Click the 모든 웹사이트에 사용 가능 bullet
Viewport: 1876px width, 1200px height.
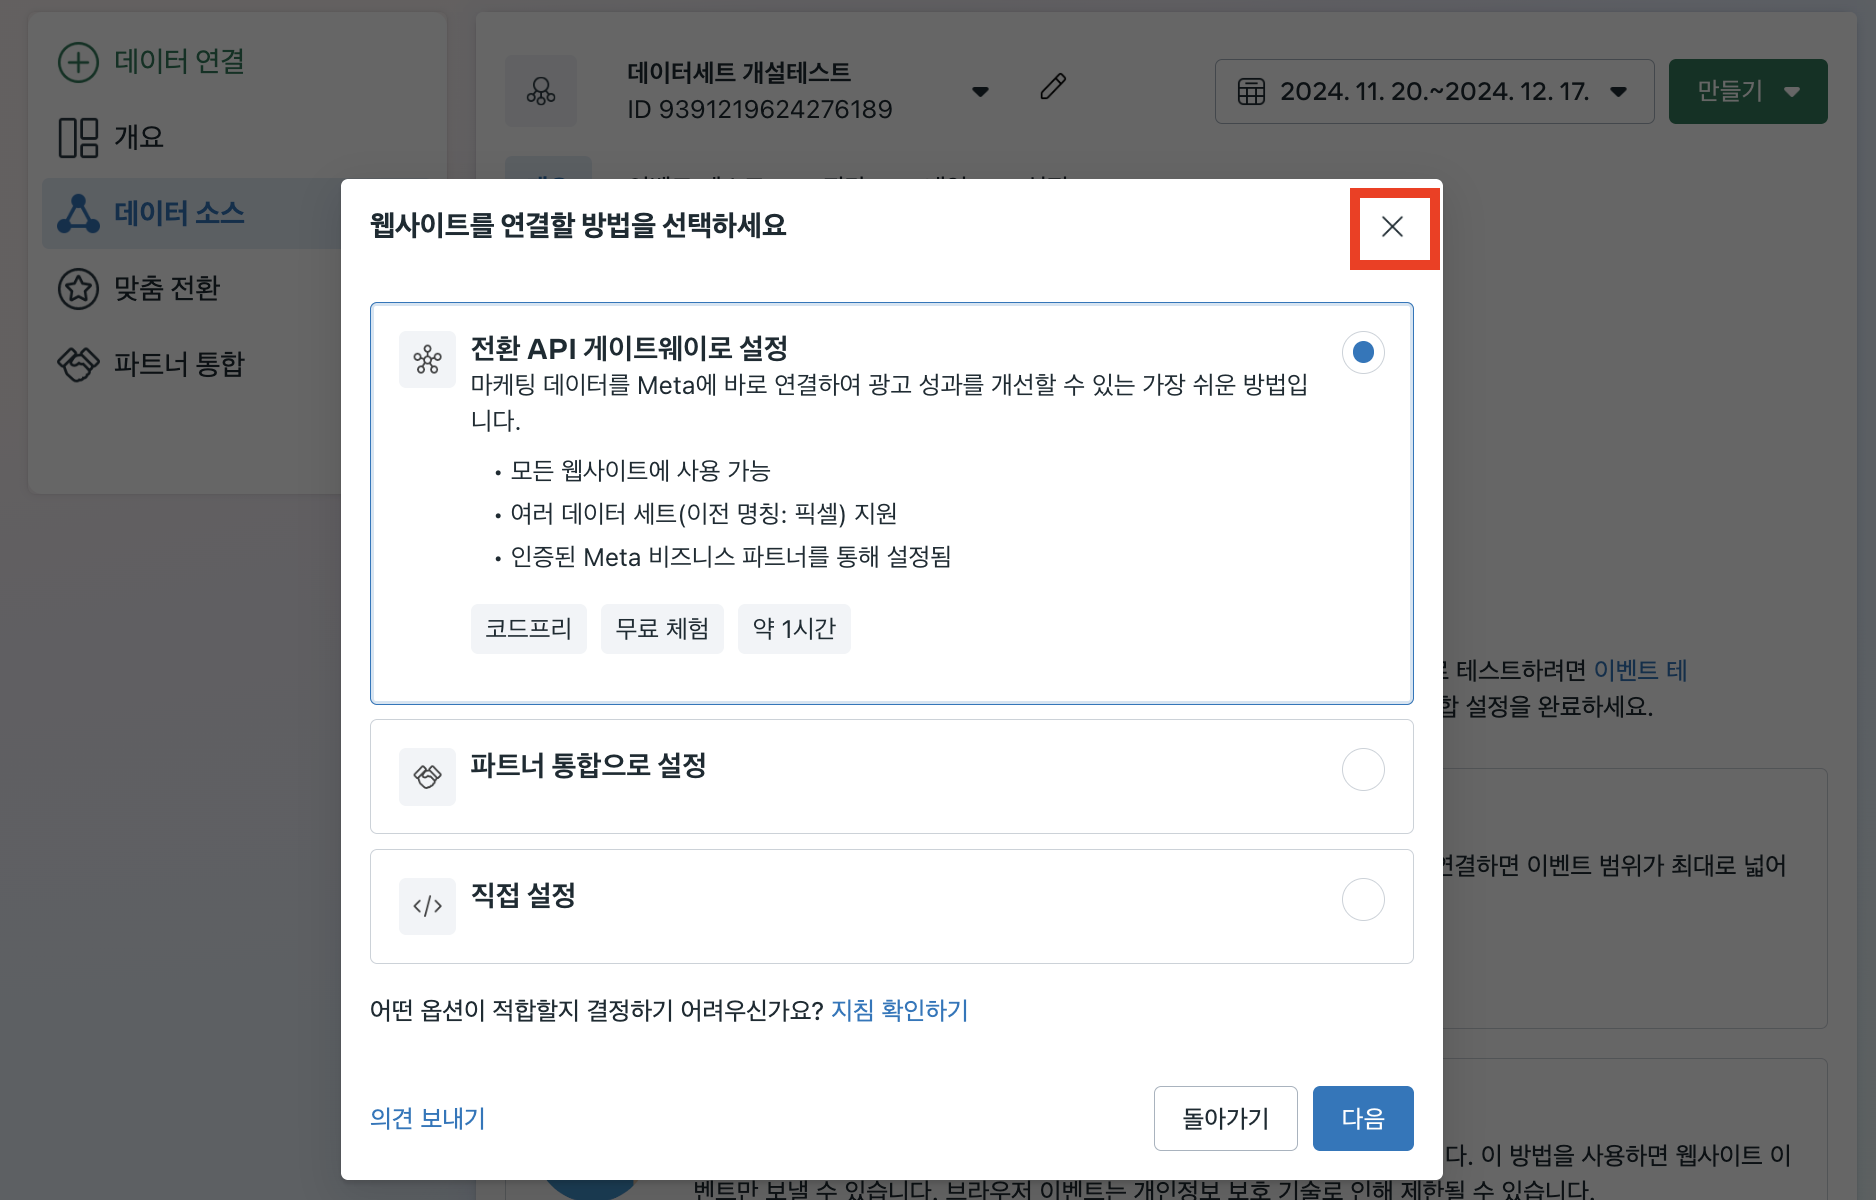point(640,471)
